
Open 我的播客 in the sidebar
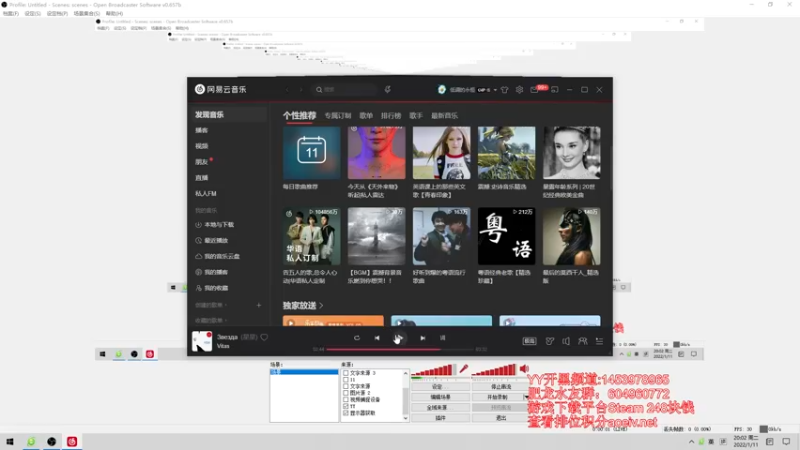pyautogui.click(x=212, y=272)
